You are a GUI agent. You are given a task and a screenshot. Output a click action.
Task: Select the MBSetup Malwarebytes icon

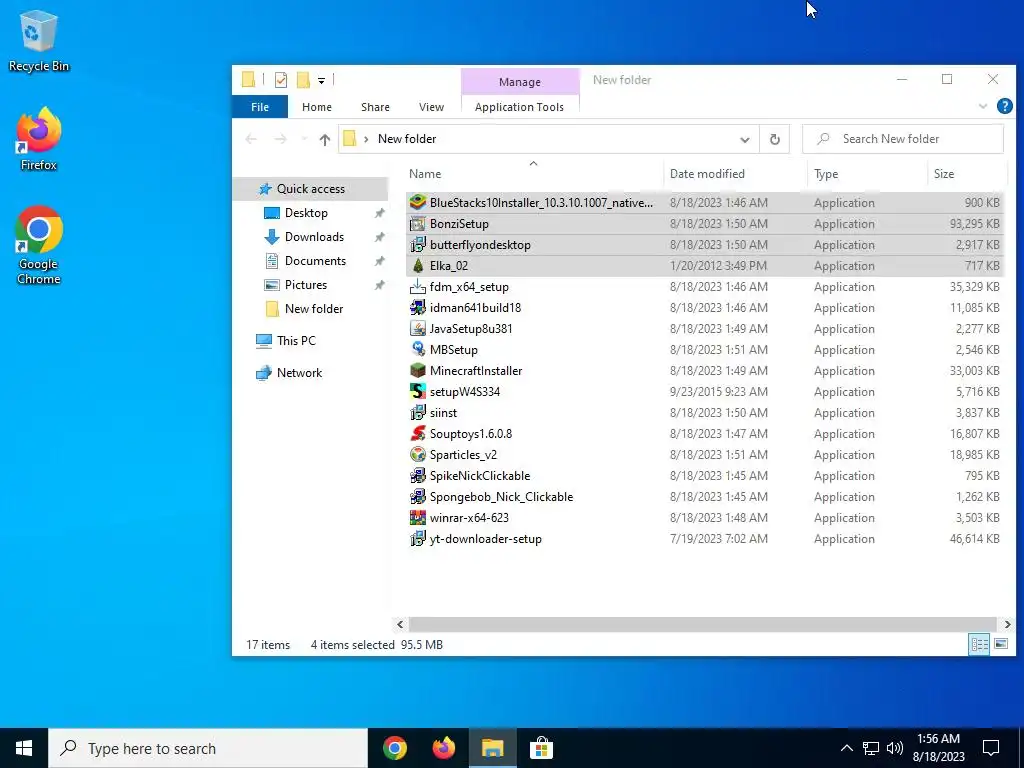click(x=418, y=349)
